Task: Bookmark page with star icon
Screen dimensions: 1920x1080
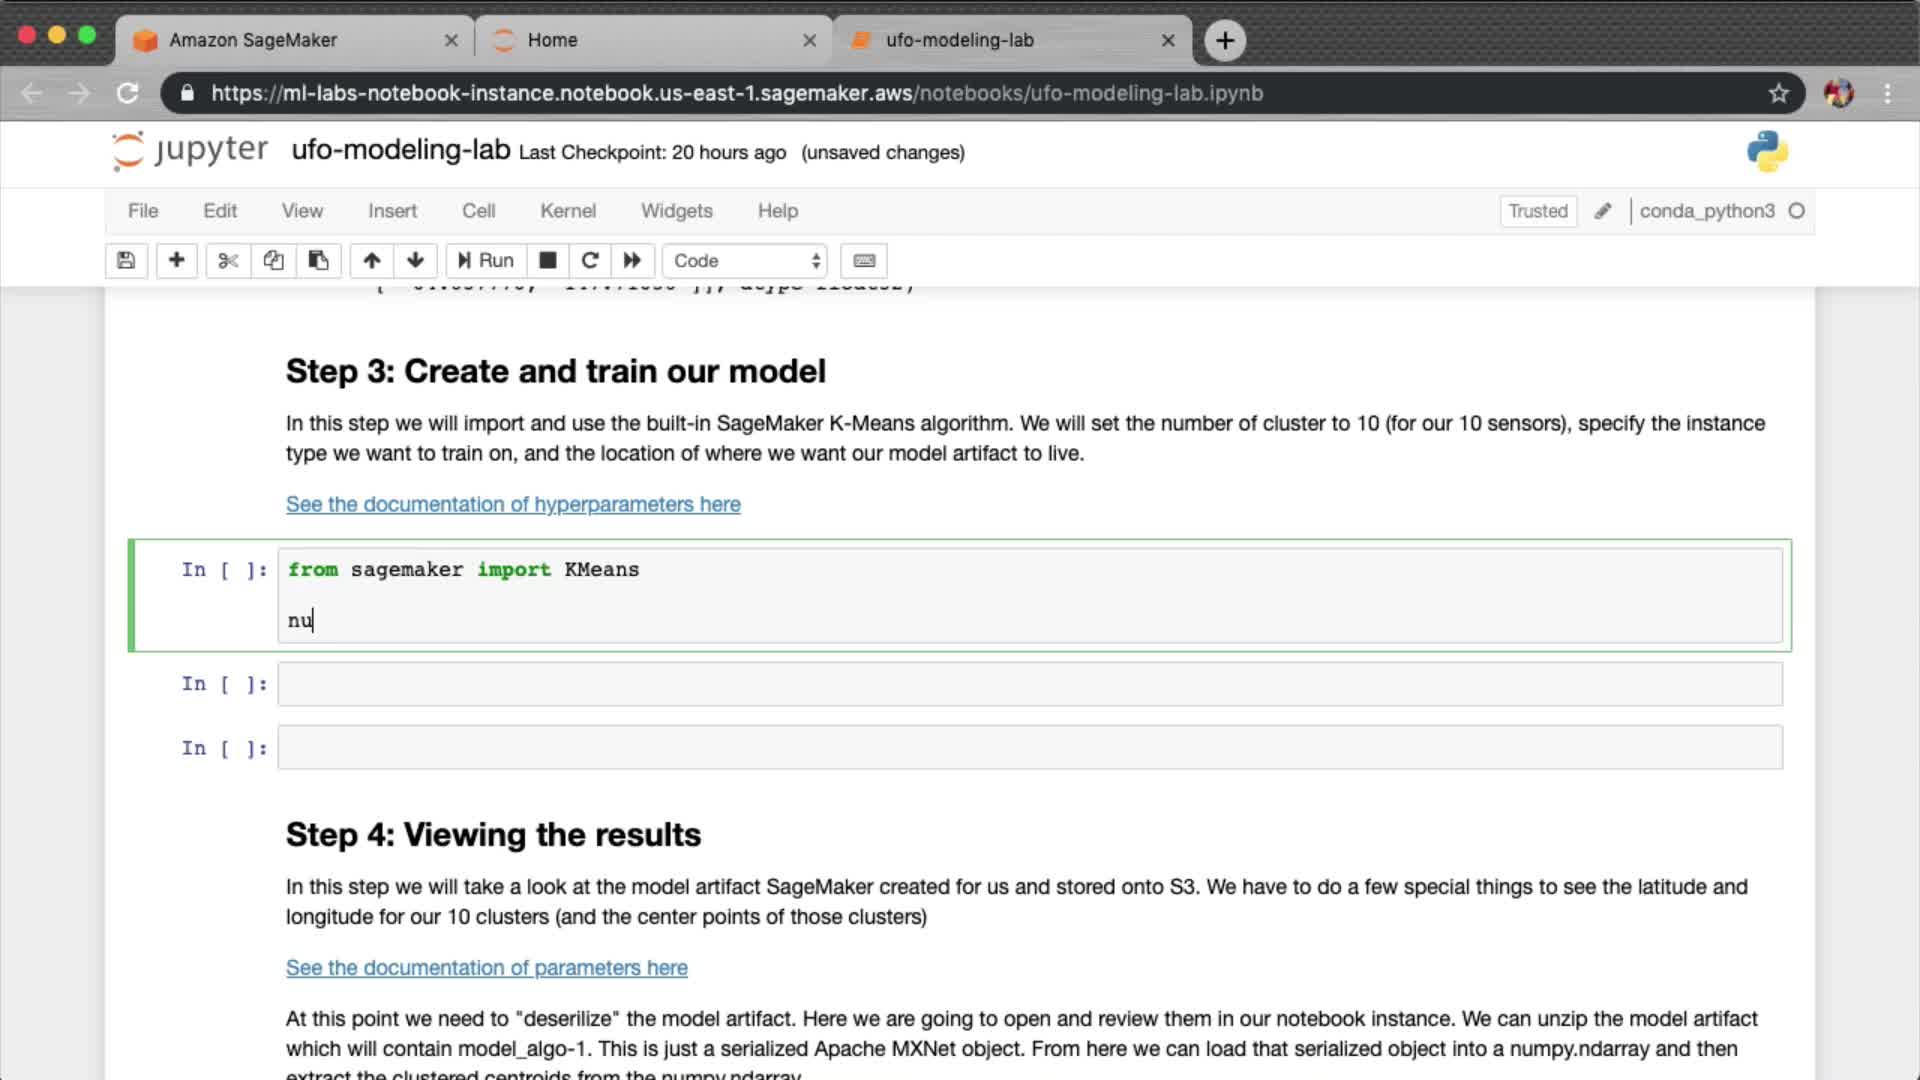Action: tap(1778, 93)
